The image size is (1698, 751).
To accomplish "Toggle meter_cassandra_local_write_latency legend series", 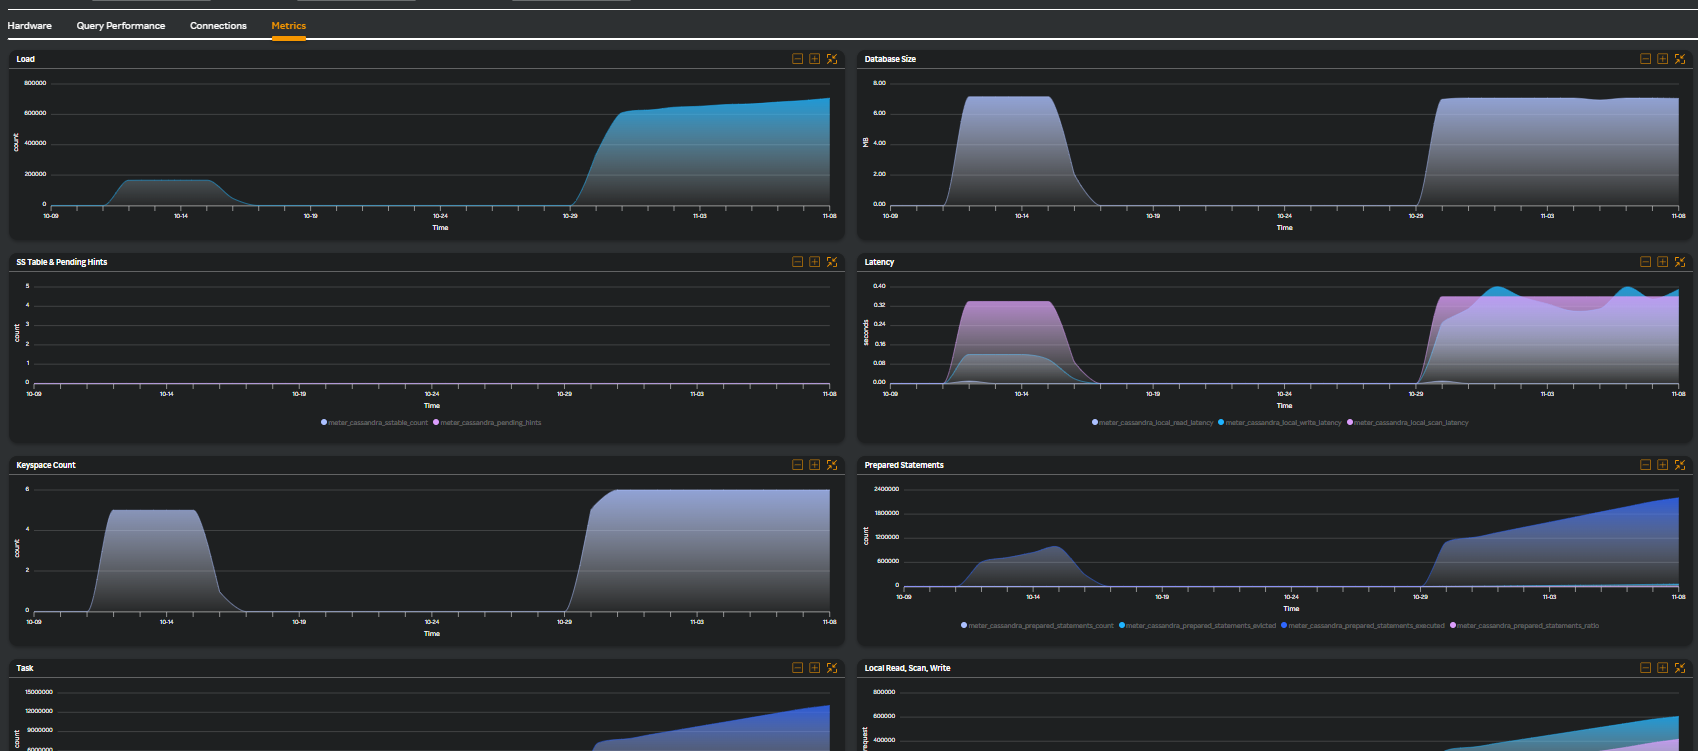I will (1280, 423).
